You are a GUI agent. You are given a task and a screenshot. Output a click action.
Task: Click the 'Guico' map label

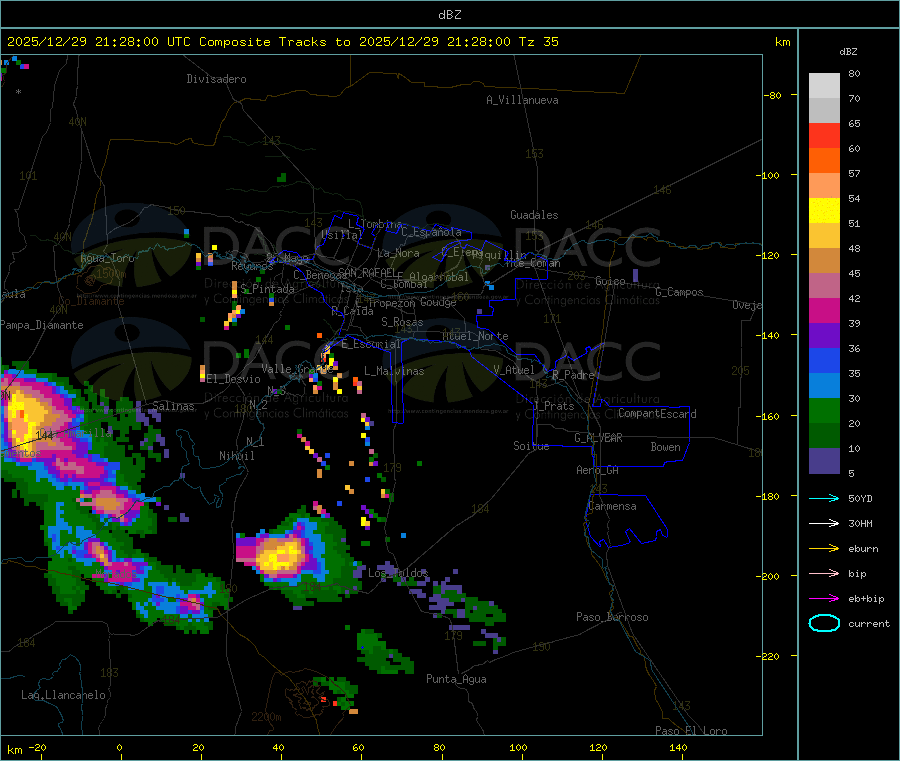tap(610, 281)
